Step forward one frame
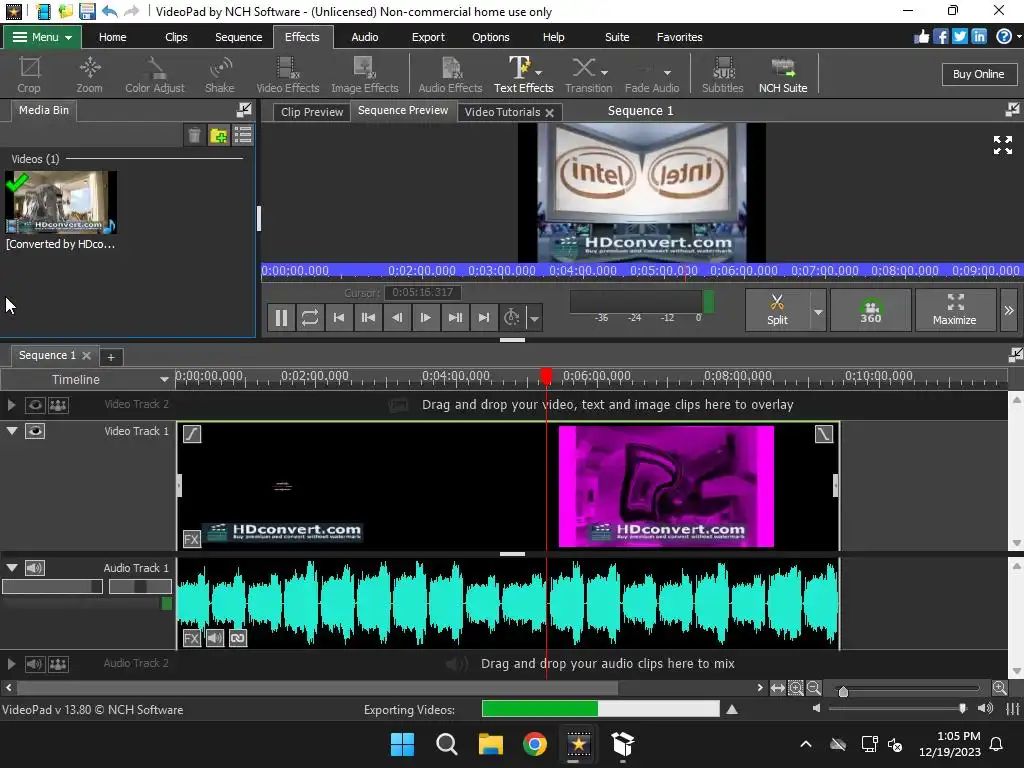This screenshot has height=768, width=1024. pyautogui.click(x=425, y=318)
